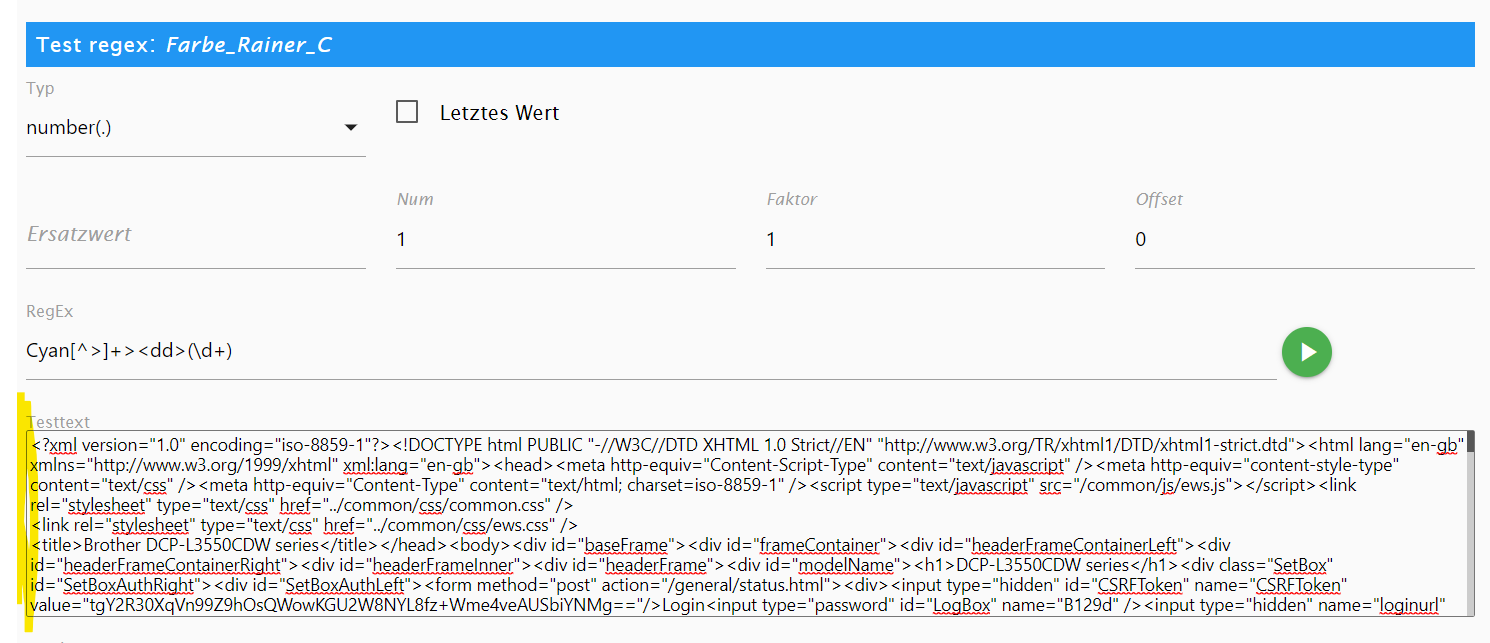This screenshot has height=643, width=1490.
Task: Edit the Faktor field value
Action: 935,239
